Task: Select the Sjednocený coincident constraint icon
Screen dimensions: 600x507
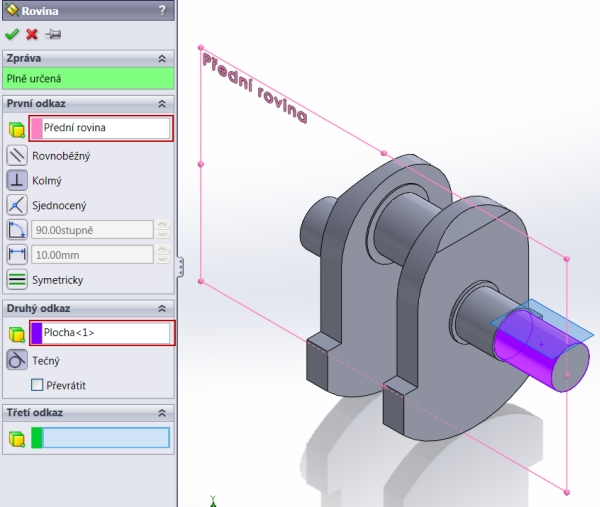Action: pos(17,205)
